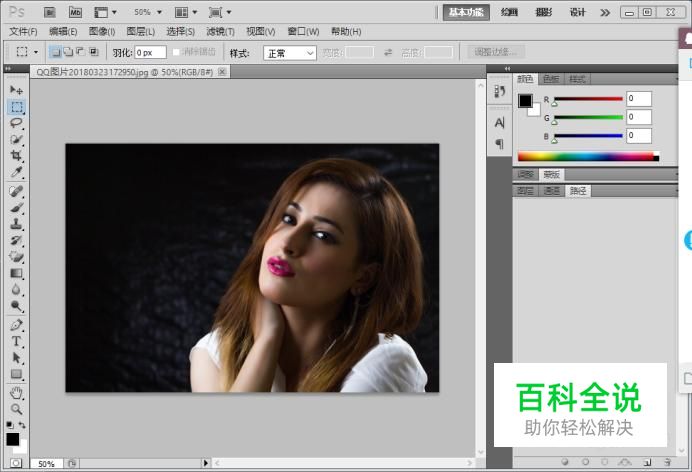Toggle Quick Mask mode
Screen dimensions: 692x472
16,463
